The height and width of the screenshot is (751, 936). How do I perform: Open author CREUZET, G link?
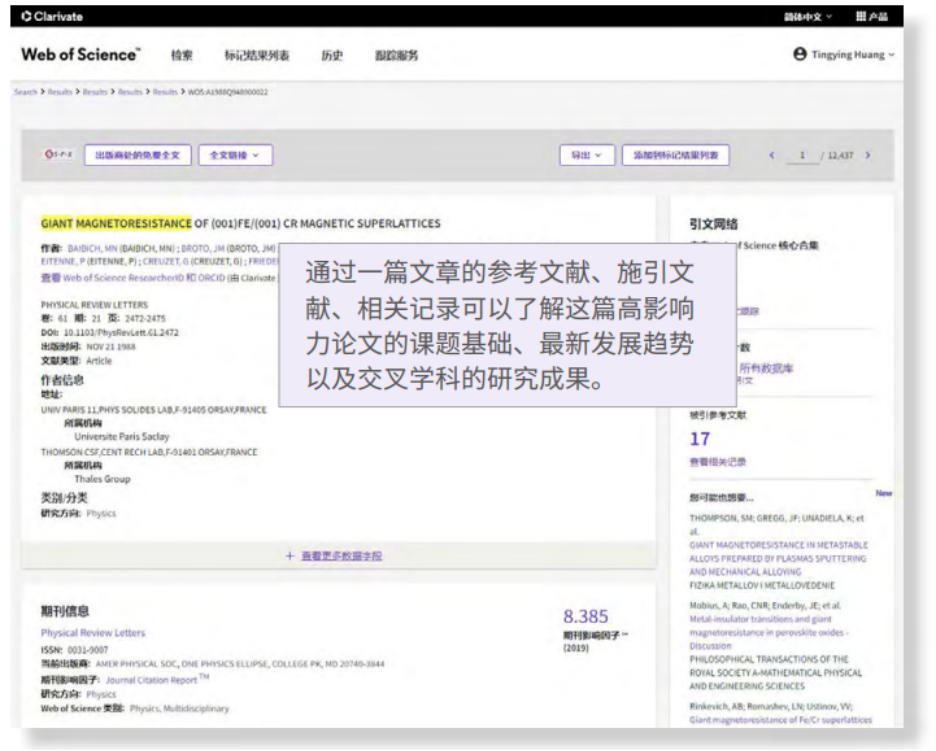pyautogui.click(x=166, y=261)
